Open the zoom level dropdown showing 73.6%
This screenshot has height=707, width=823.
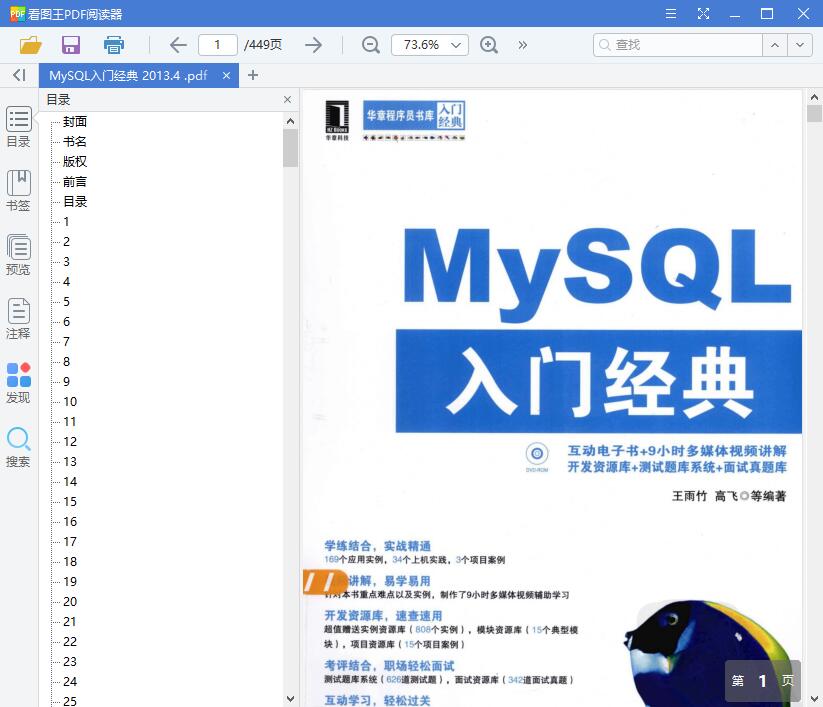(x=430, y=45)
